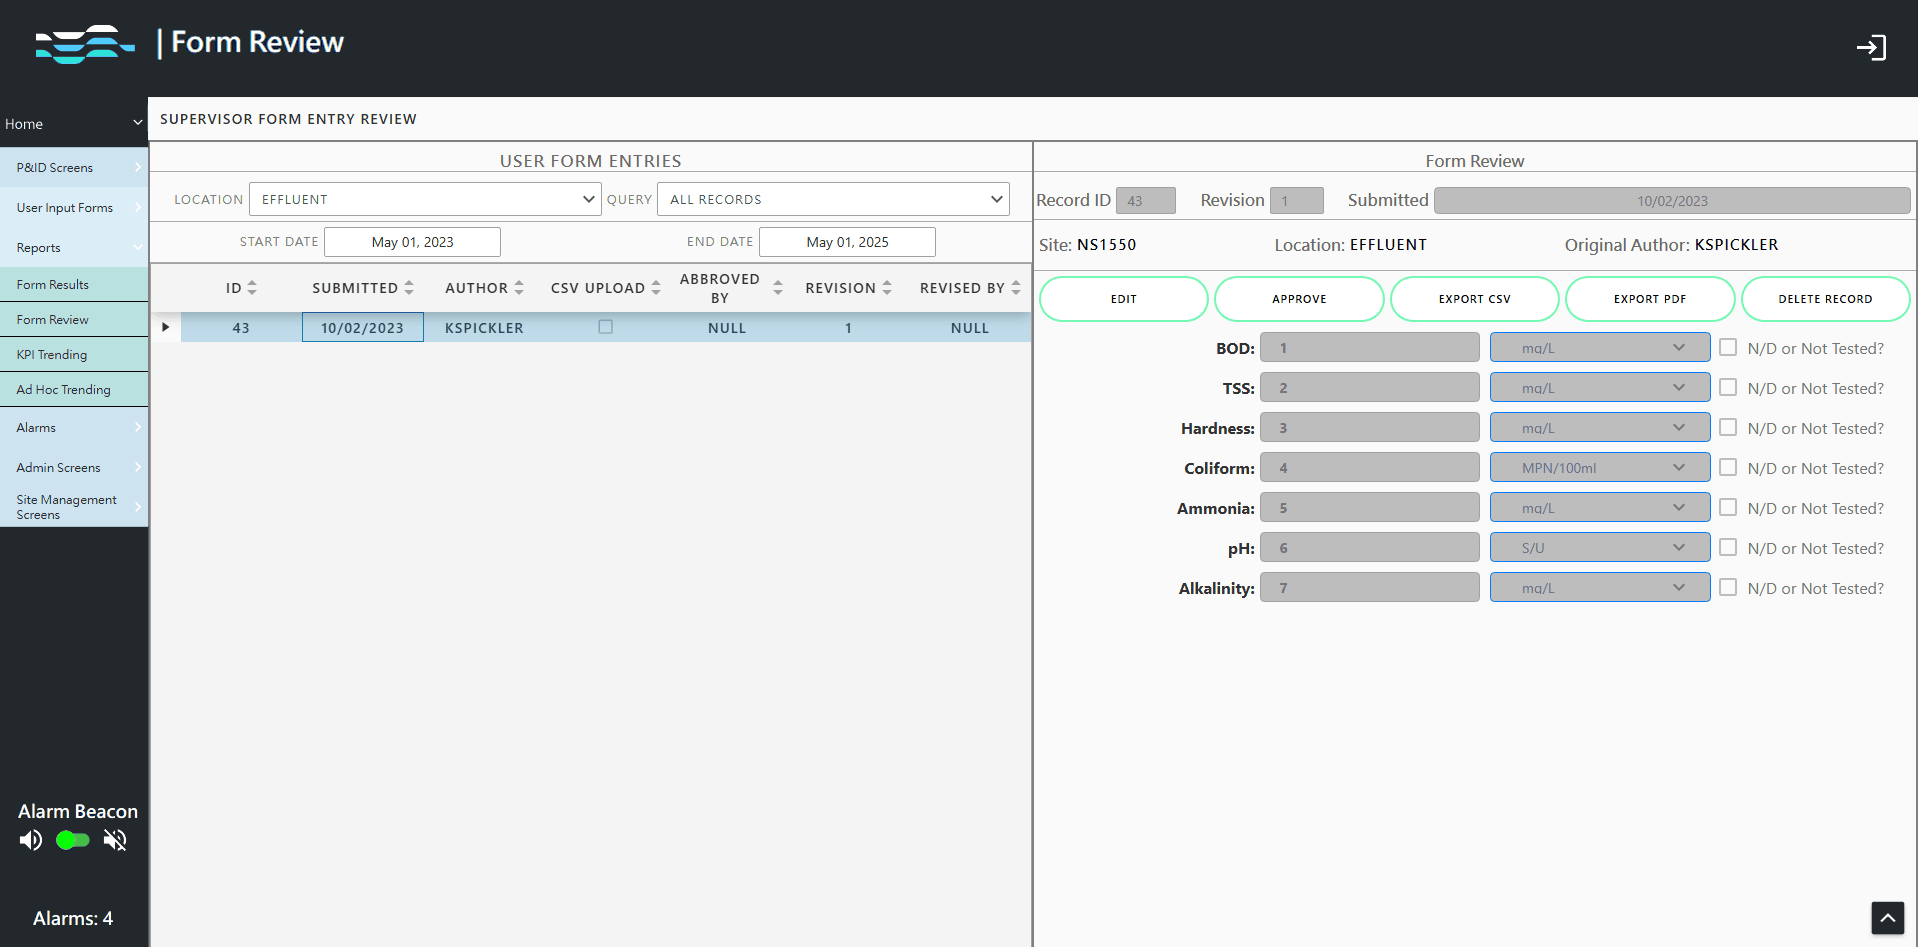The width and height of the screenshot is (1918, 947).
Task: Open KPI Trending in the sidebar
Action: [x=52, y=355]
